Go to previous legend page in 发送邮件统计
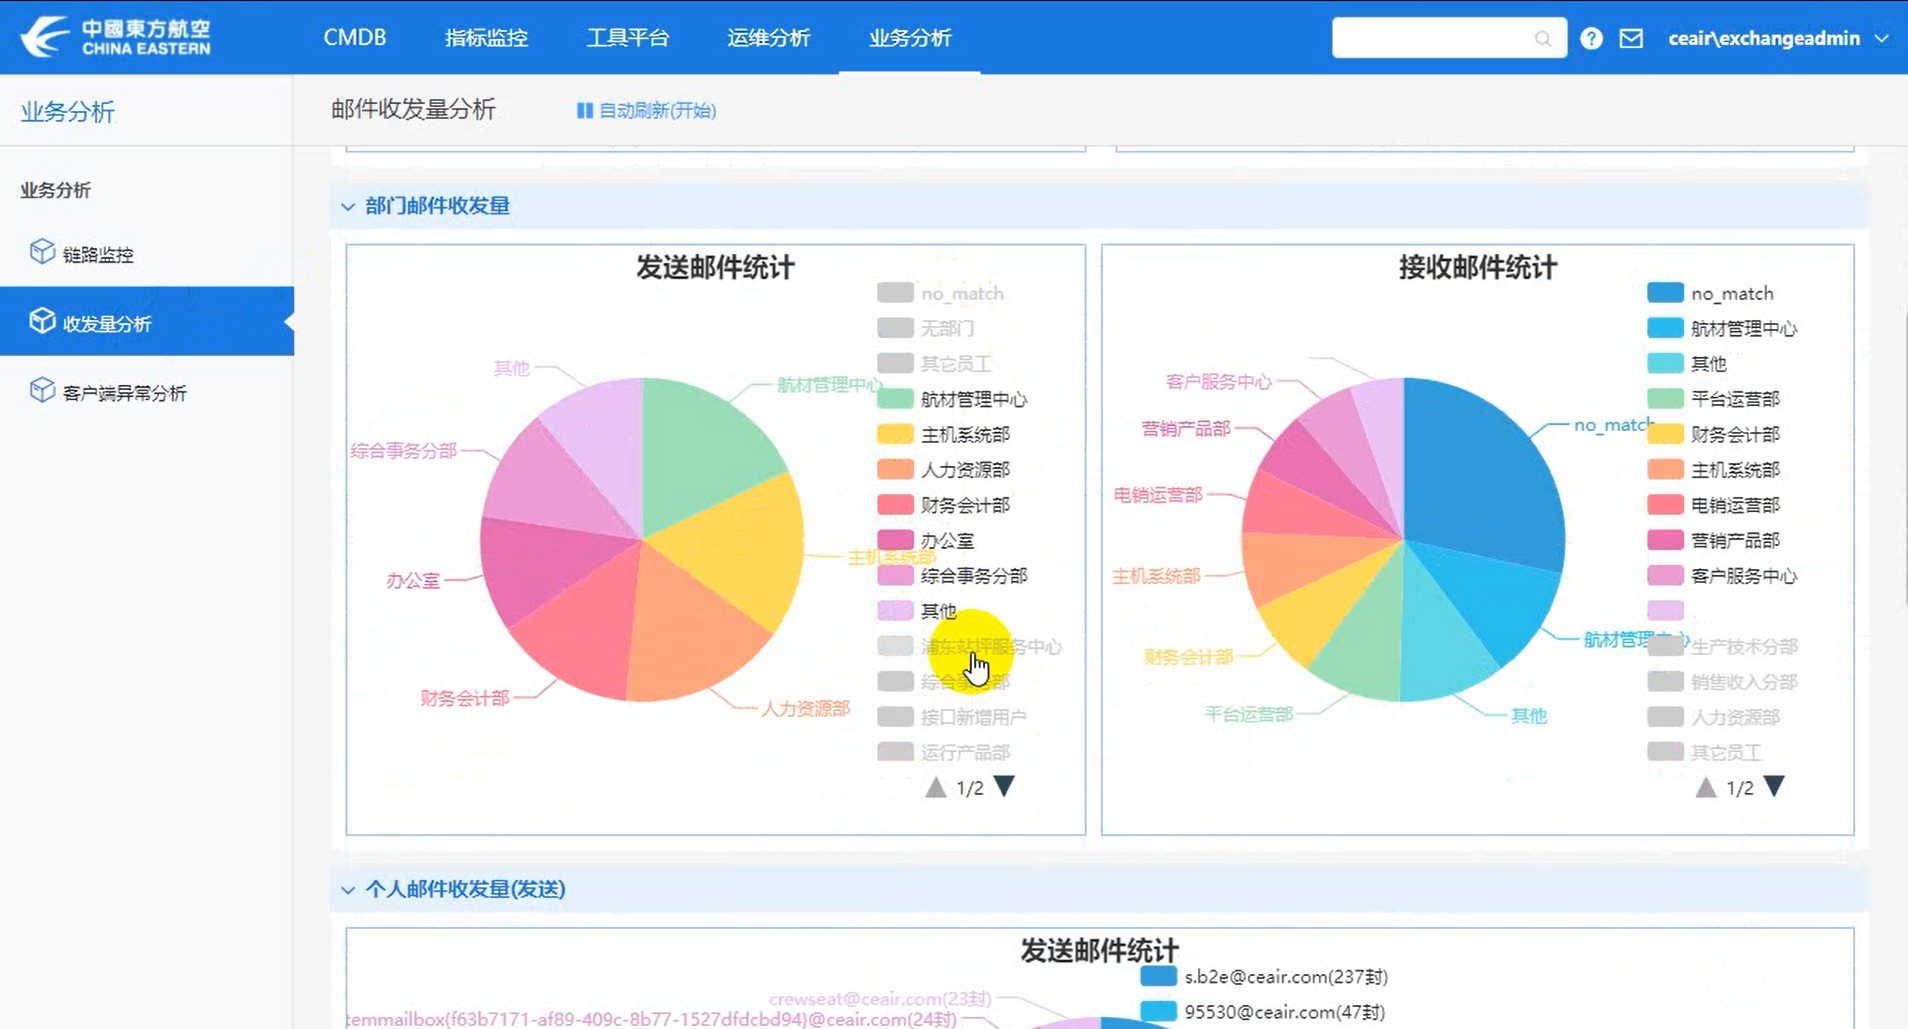The height and width of the screenshot is (1029, 1908). pyautogui.click(x=935, y=787)
